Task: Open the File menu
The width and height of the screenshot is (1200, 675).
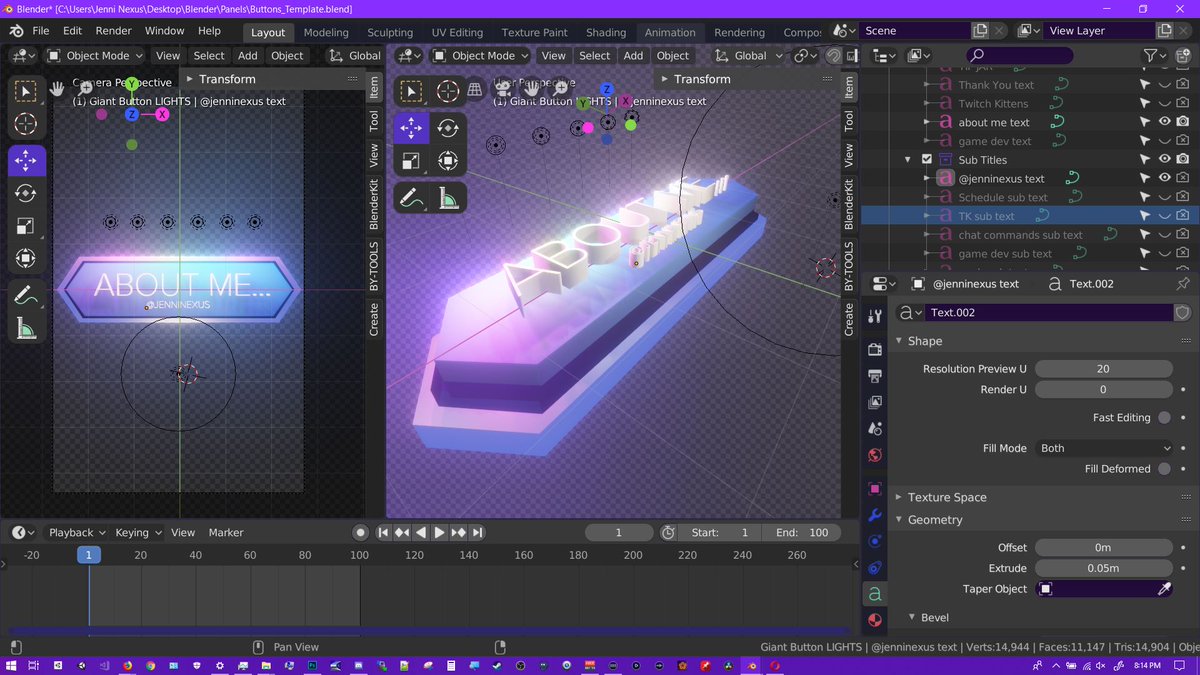Action: (40, 31)
